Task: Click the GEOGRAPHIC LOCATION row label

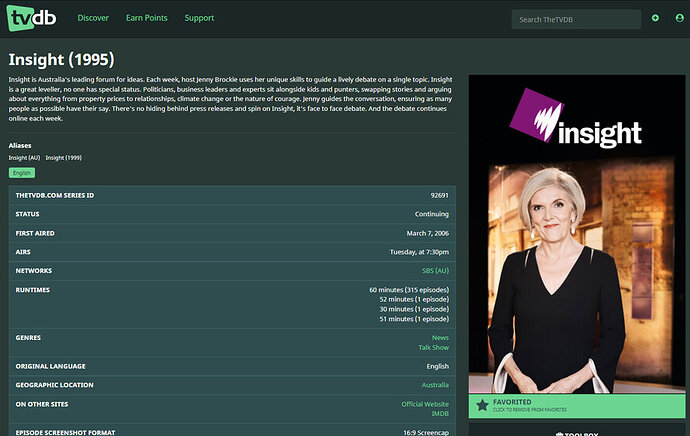Action: 54,385
